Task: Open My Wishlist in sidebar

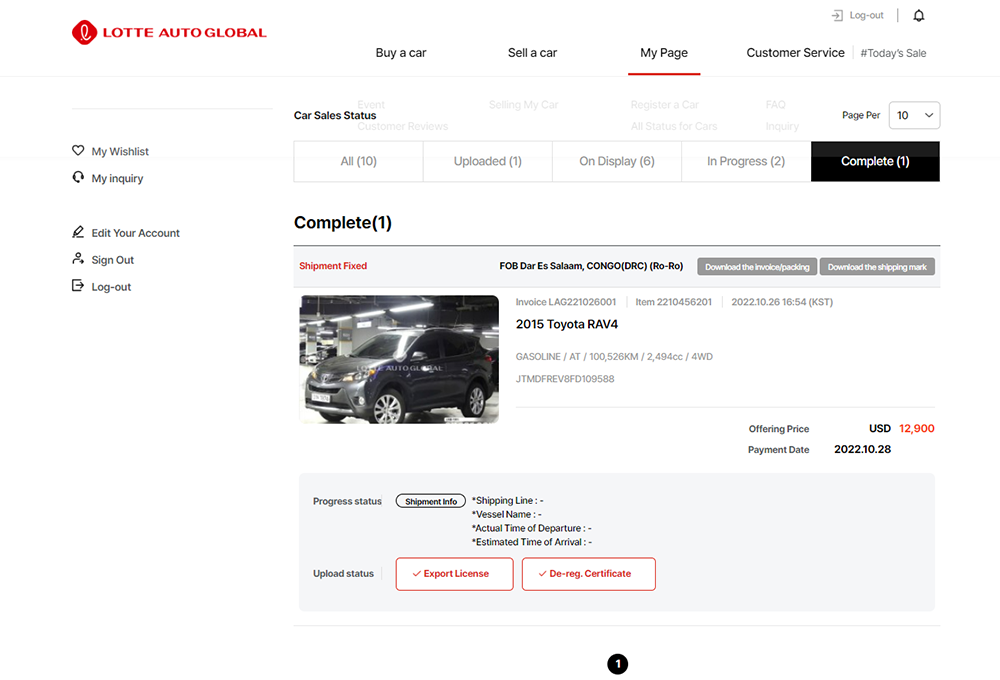Action: [x=120, y=151]
